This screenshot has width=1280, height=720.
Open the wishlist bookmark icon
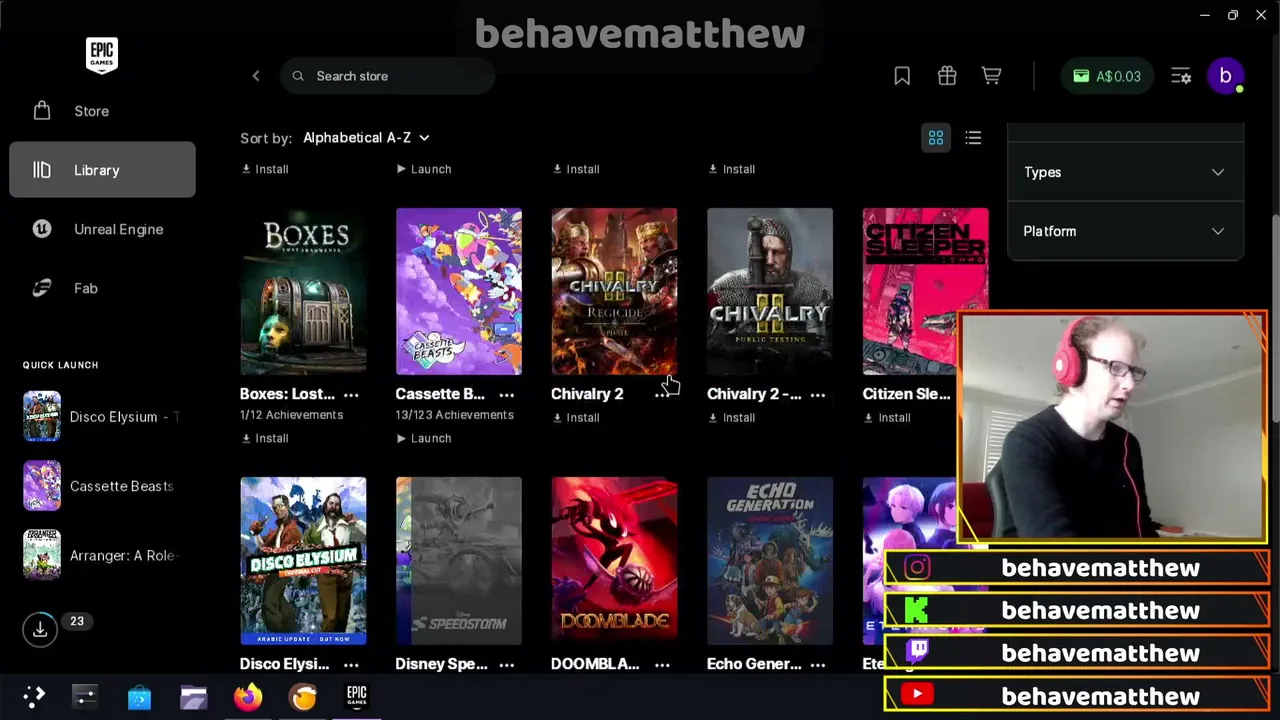click(x=902, y=76)
